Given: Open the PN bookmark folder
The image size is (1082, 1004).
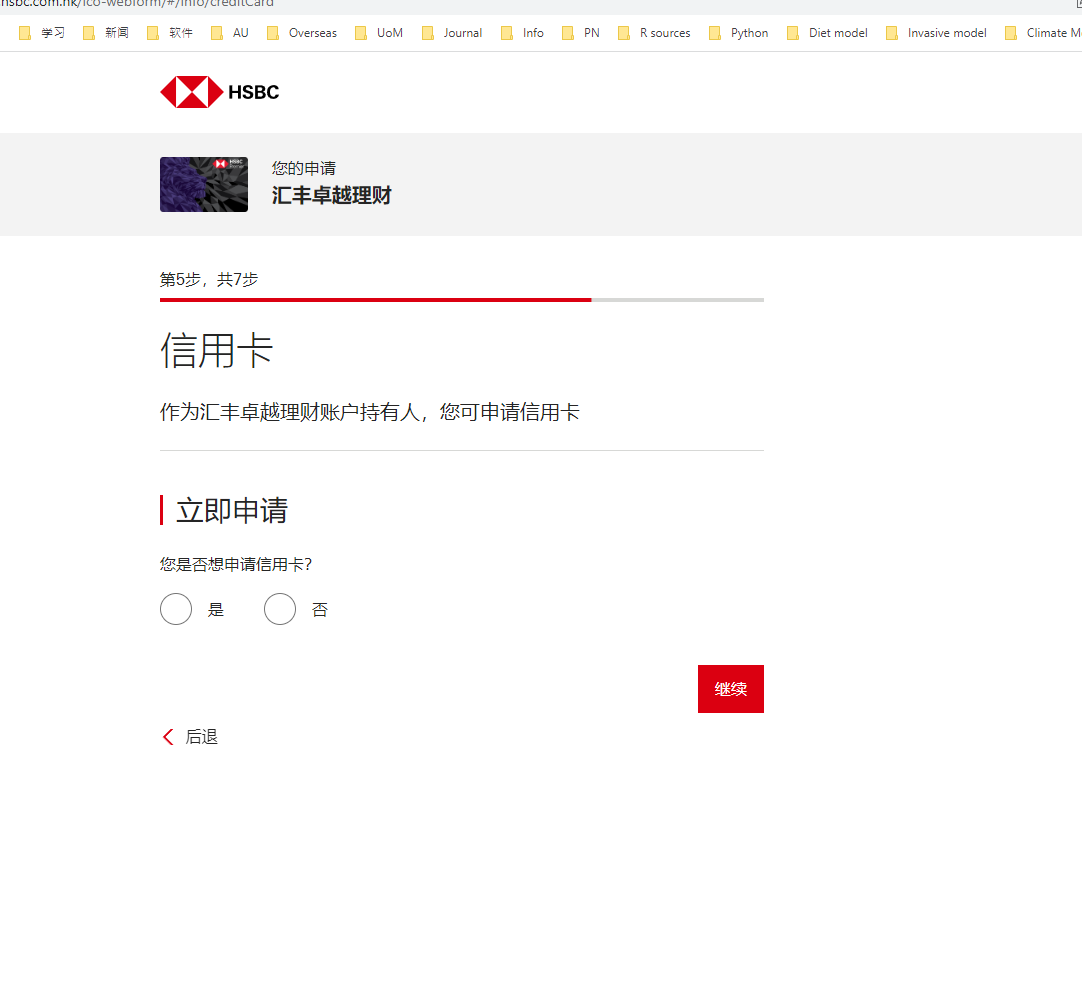Looking at the screenshot, I should 581,33.
